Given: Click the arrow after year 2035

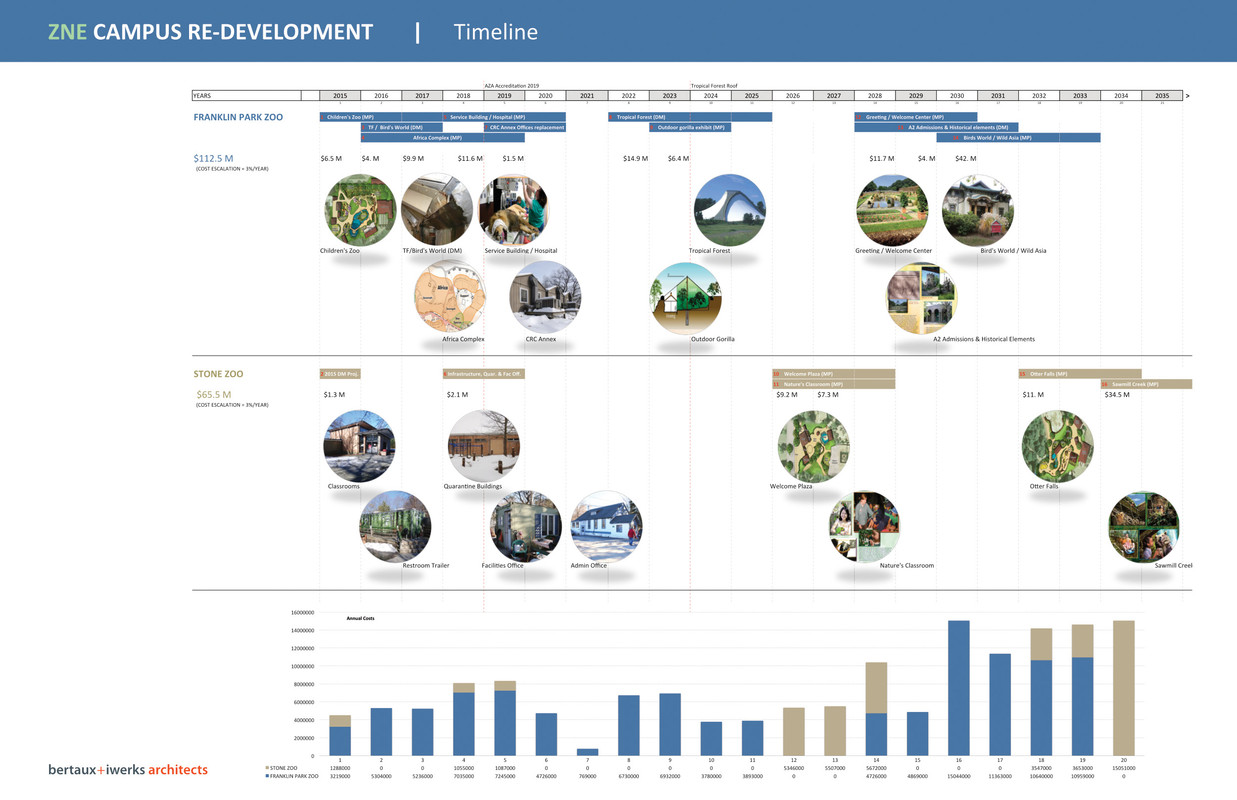Looking at the screenshot, I should coord(1187,96).
